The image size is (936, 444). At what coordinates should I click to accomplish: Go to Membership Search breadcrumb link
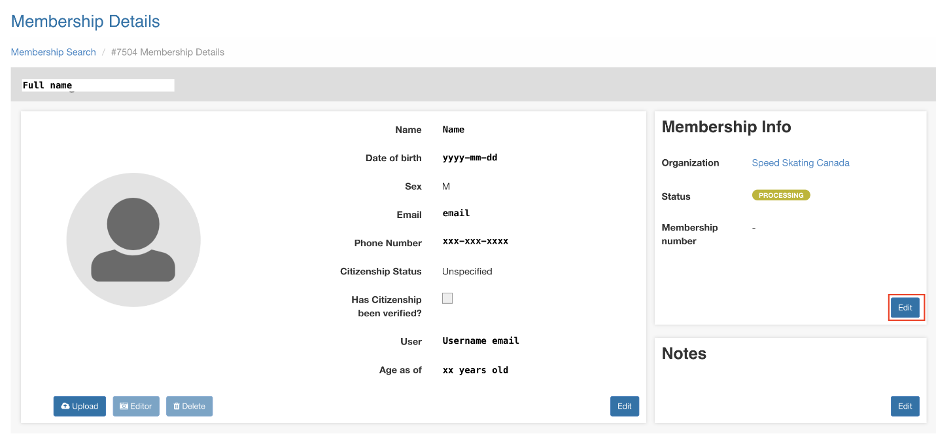tap(53, 52)
